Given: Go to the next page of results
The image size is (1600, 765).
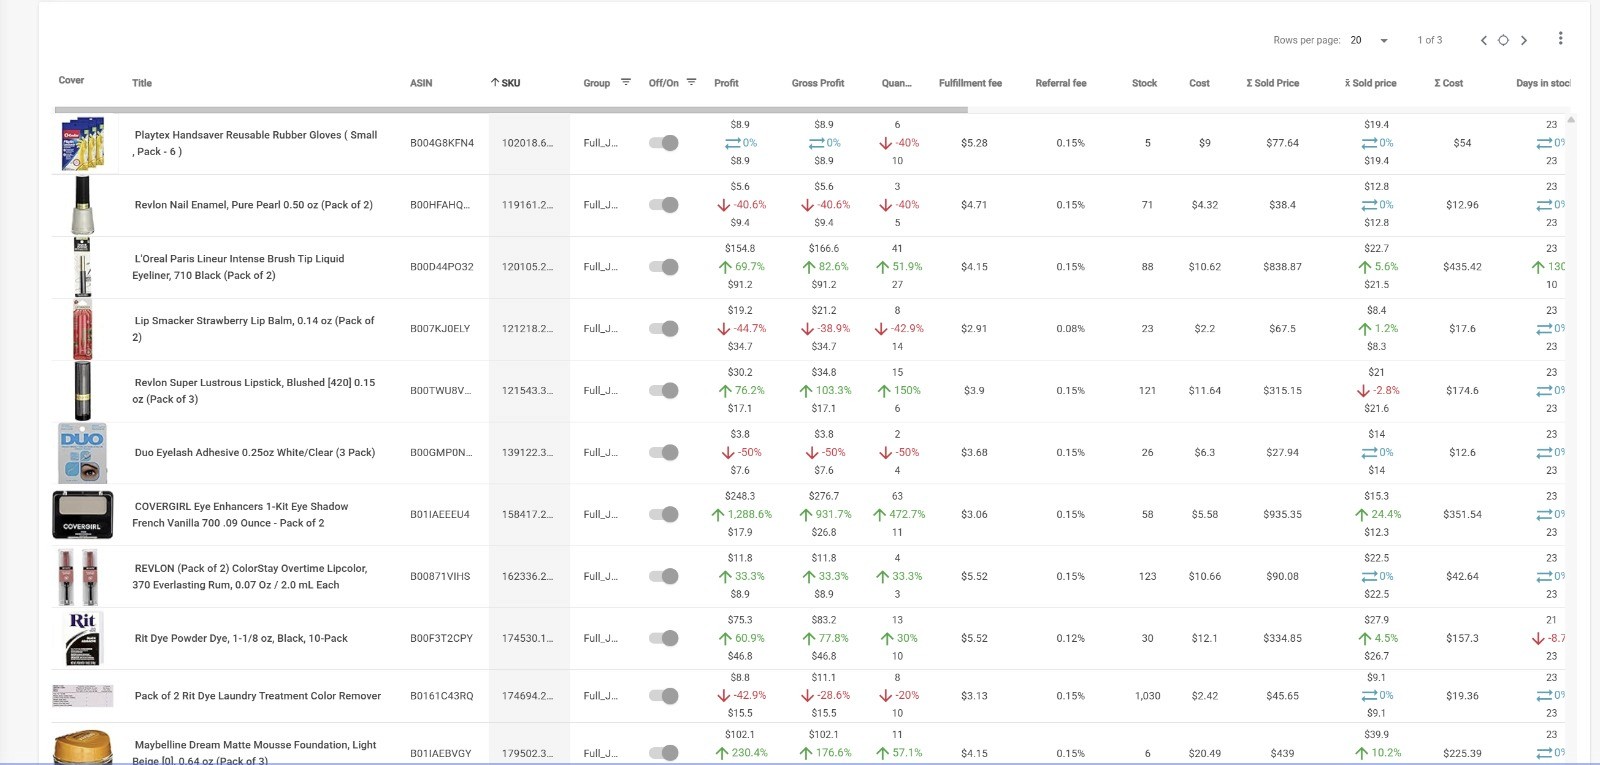Looking at the screenshot, I should (1524, 40).
